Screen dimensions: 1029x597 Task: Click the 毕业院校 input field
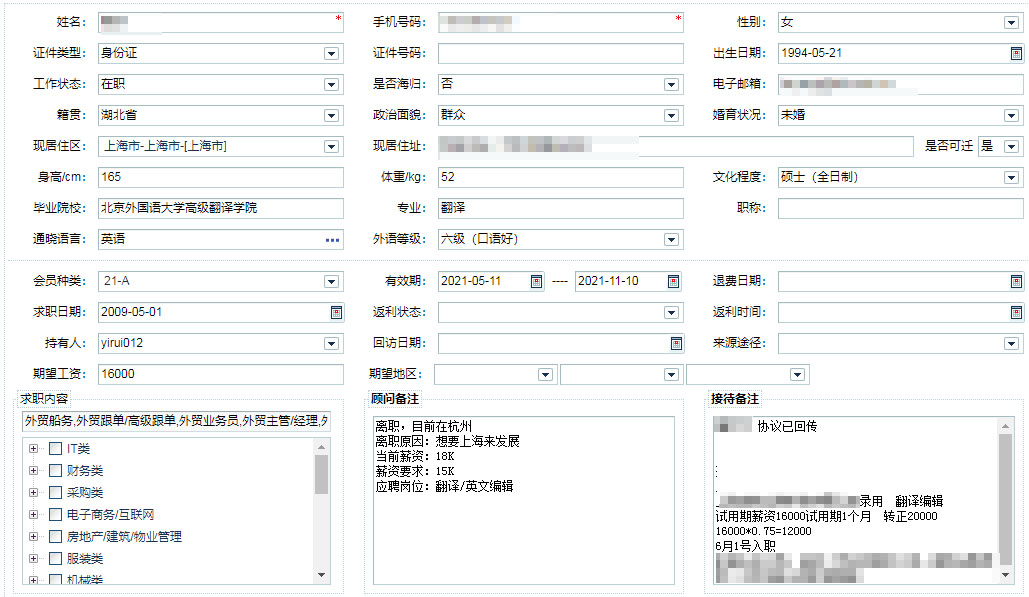[x=220, y=208]
